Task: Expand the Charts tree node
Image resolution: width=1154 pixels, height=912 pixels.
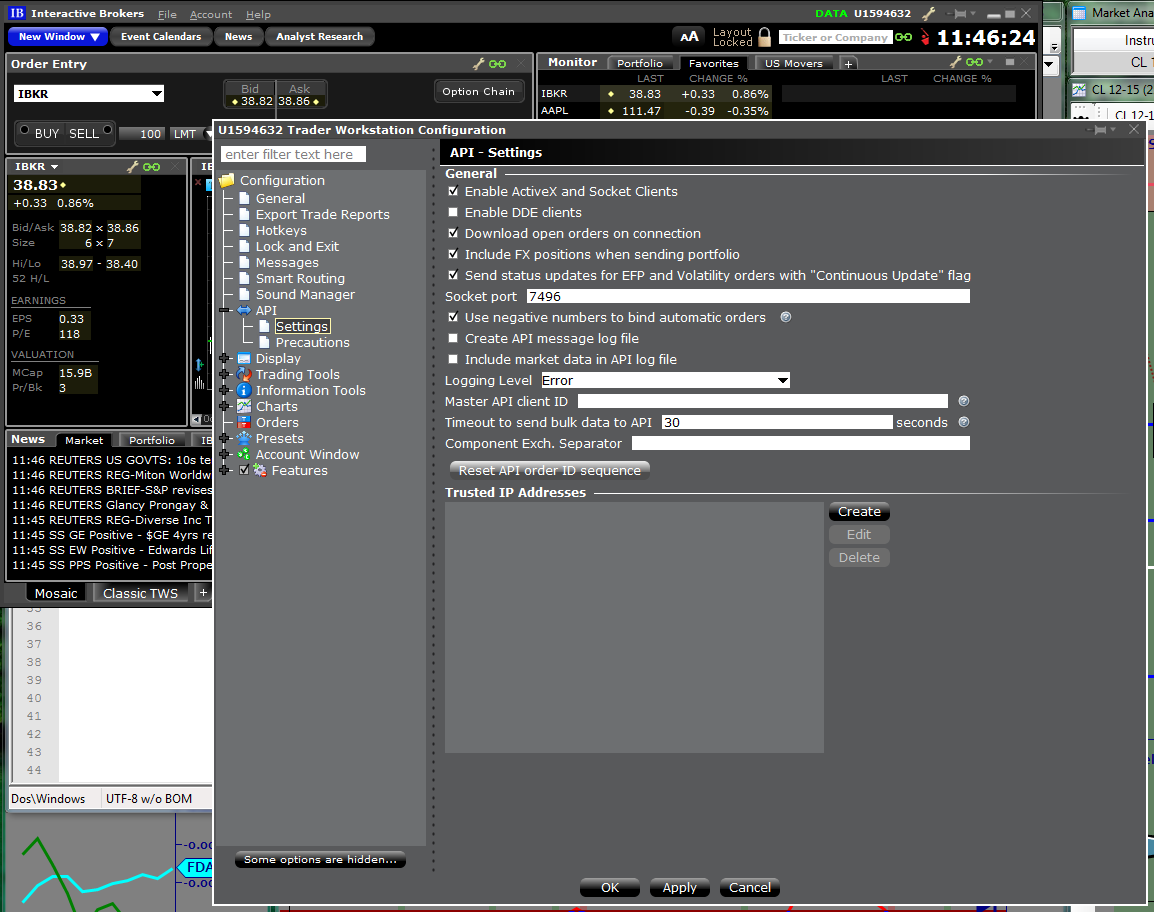Action: [x=224, y=406]
